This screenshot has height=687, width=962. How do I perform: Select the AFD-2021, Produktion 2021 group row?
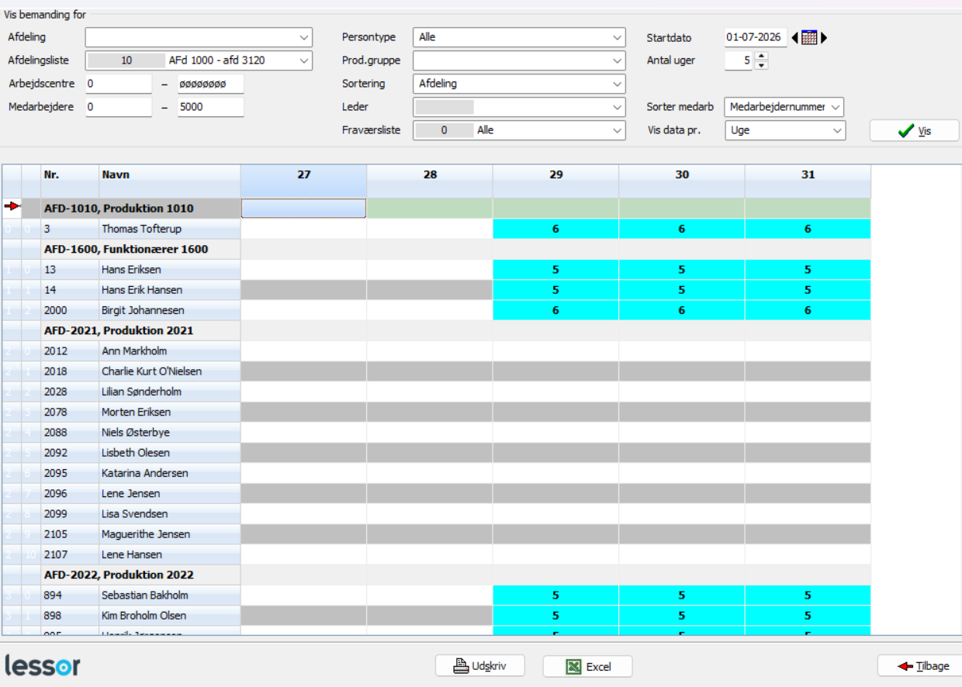[x=436, y=331]
